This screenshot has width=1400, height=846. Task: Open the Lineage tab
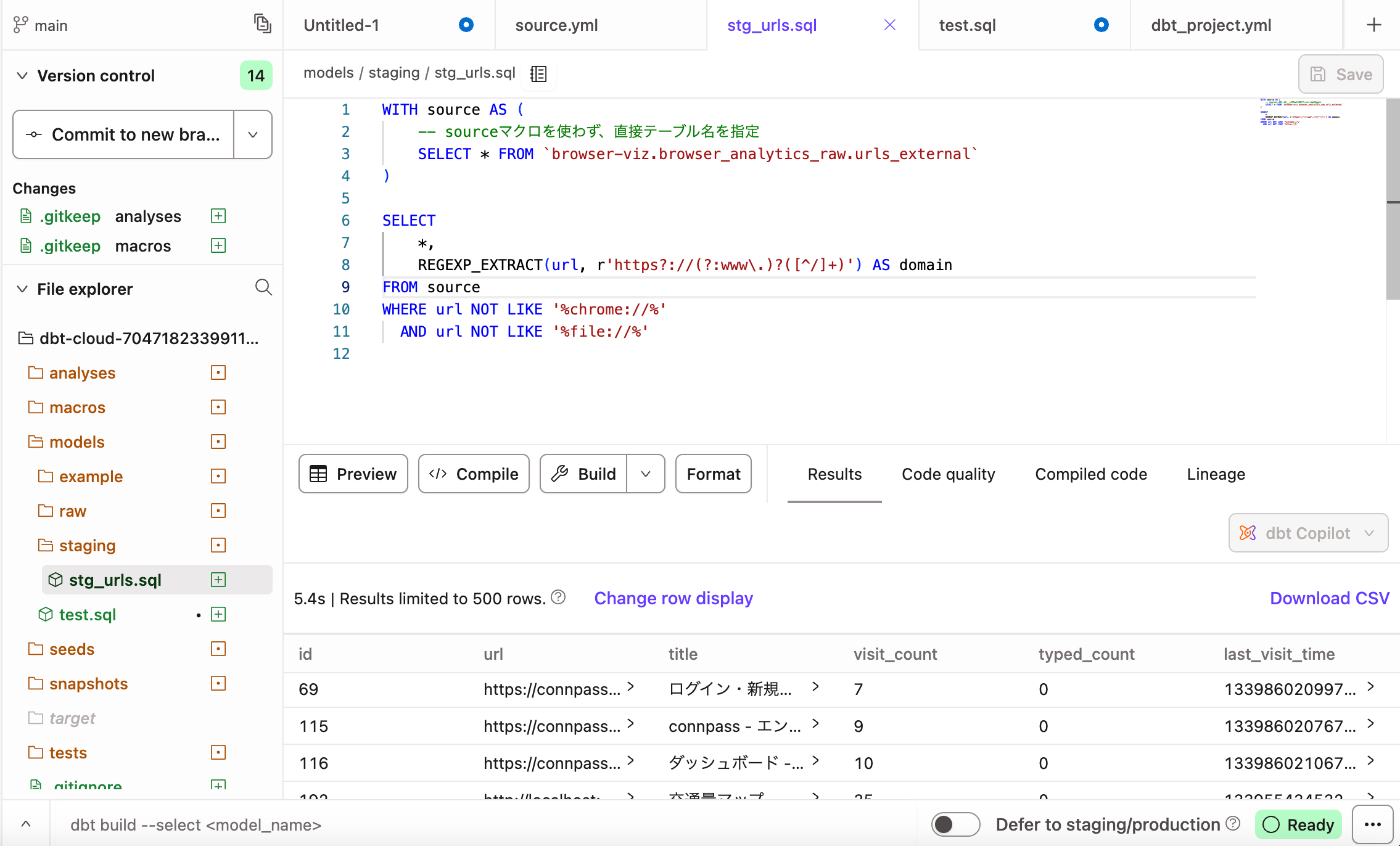[x=1216, y=474]
